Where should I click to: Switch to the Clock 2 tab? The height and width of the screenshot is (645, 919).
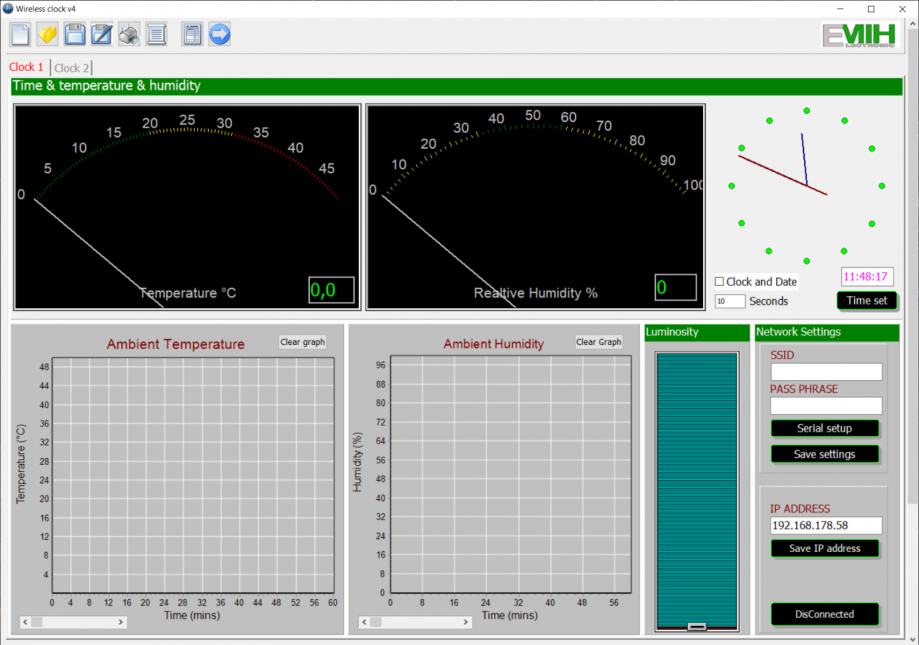click(x=71, y=68)
